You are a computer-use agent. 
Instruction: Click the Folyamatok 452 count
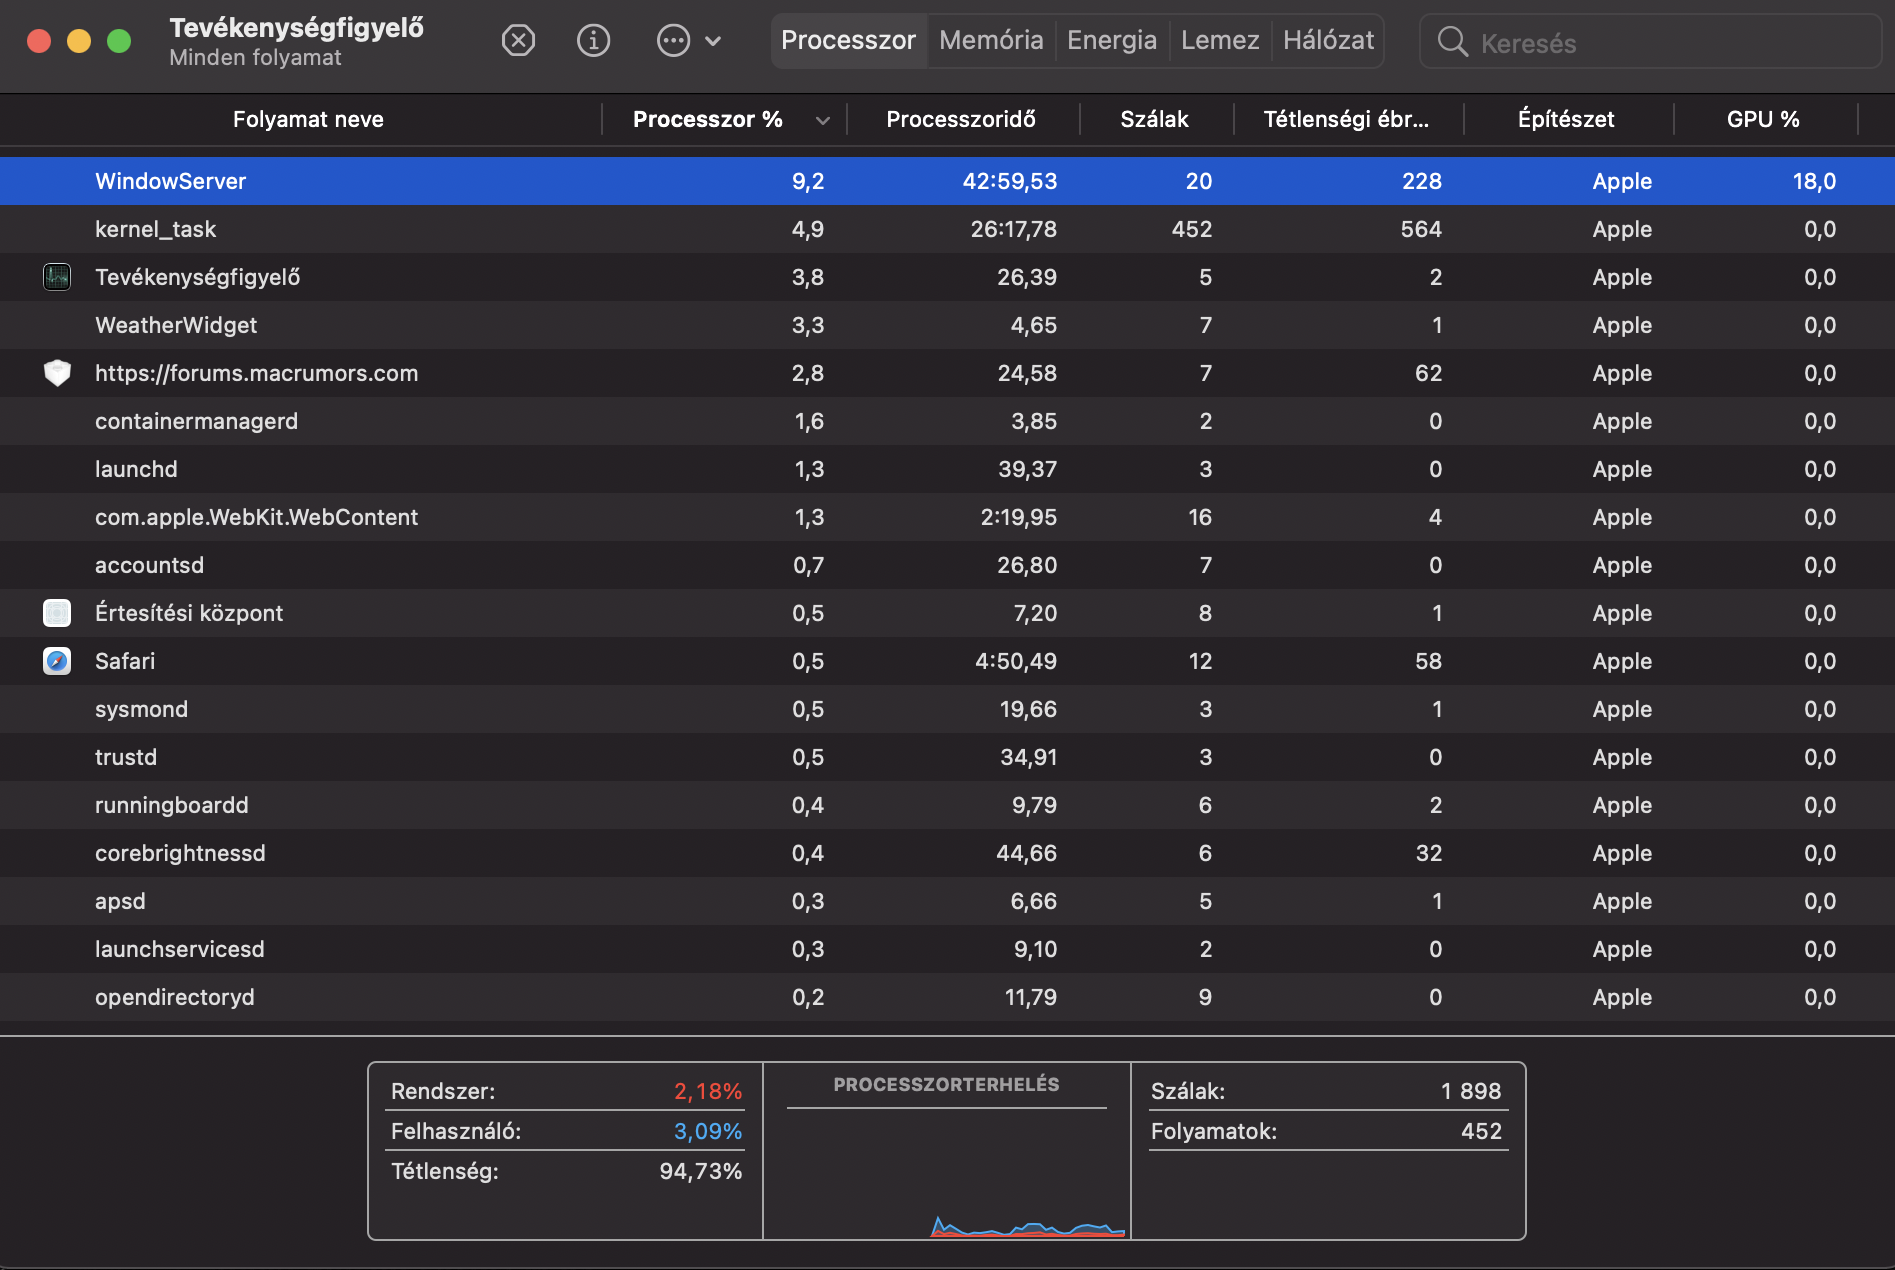click(1481, 1131)
